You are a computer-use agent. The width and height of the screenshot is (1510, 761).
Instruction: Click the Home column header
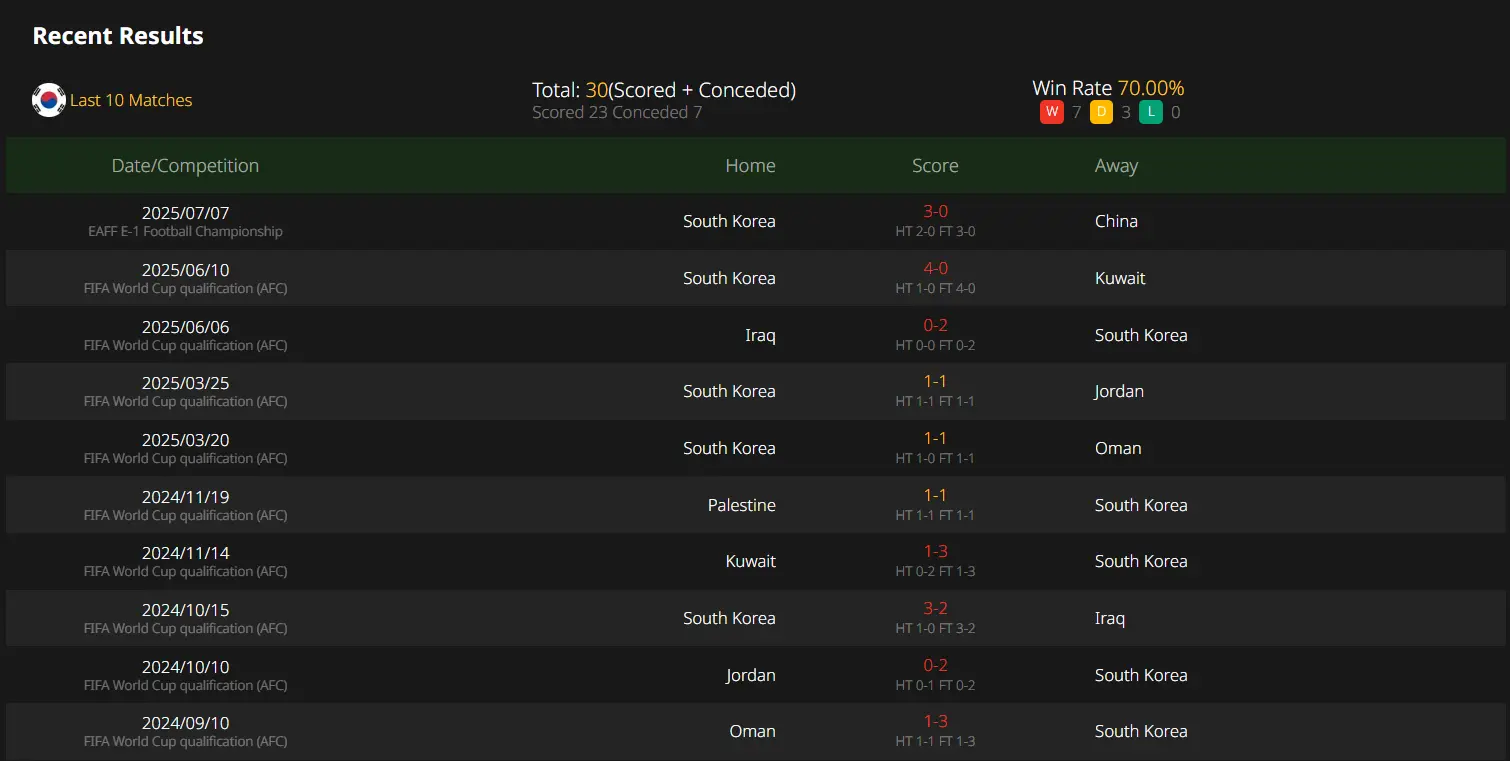[750, 166]
